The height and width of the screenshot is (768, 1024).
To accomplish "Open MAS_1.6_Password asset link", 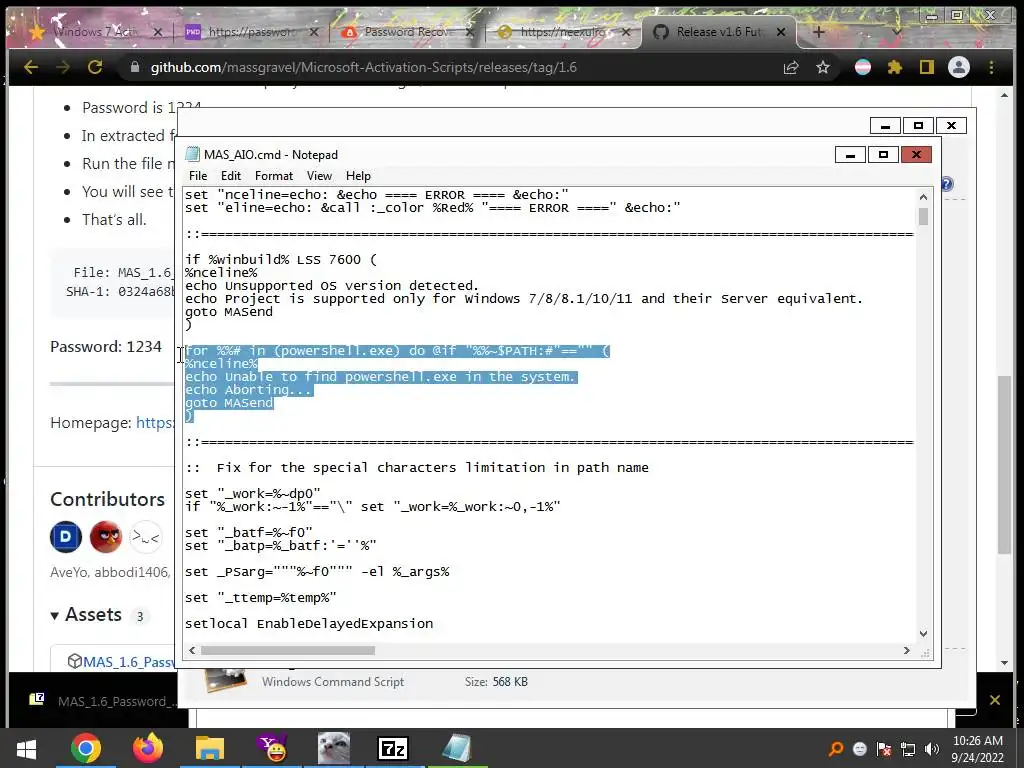I will [x=128, y=662].
